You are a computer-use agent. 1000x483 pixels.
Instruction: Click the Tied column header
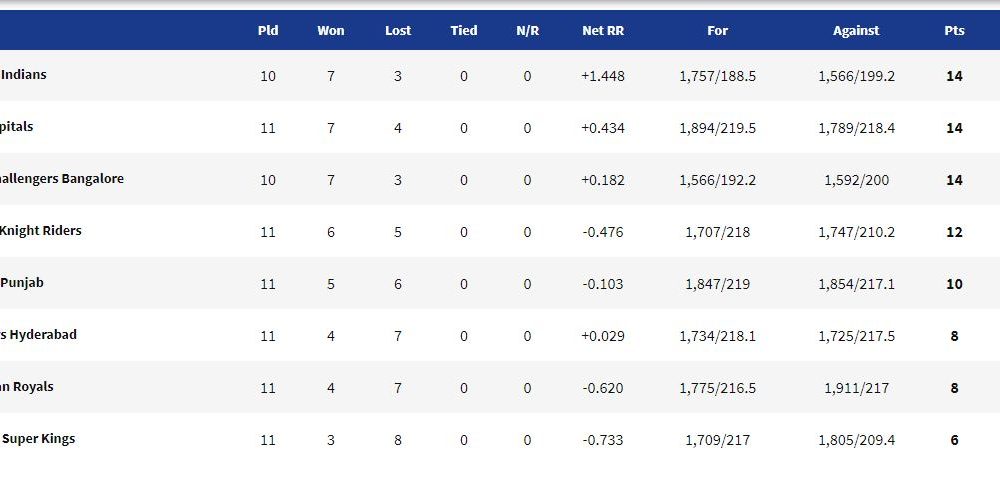coord(464,30)
